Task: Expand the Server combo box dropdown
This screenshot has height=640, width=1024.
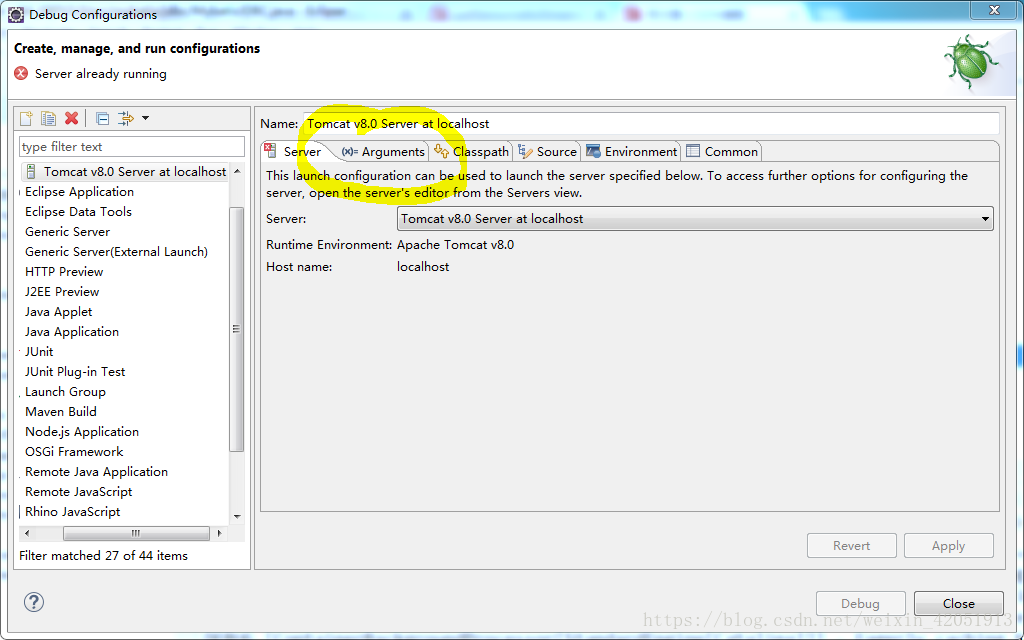Action: (x=985, y=219)
